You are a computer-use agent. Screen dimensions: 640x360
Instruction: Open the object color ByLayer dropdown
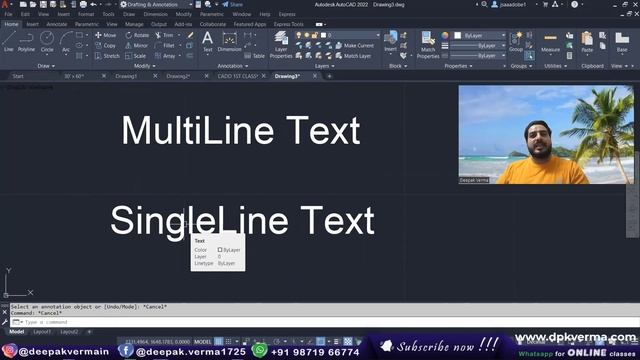[x=480, y=36]
